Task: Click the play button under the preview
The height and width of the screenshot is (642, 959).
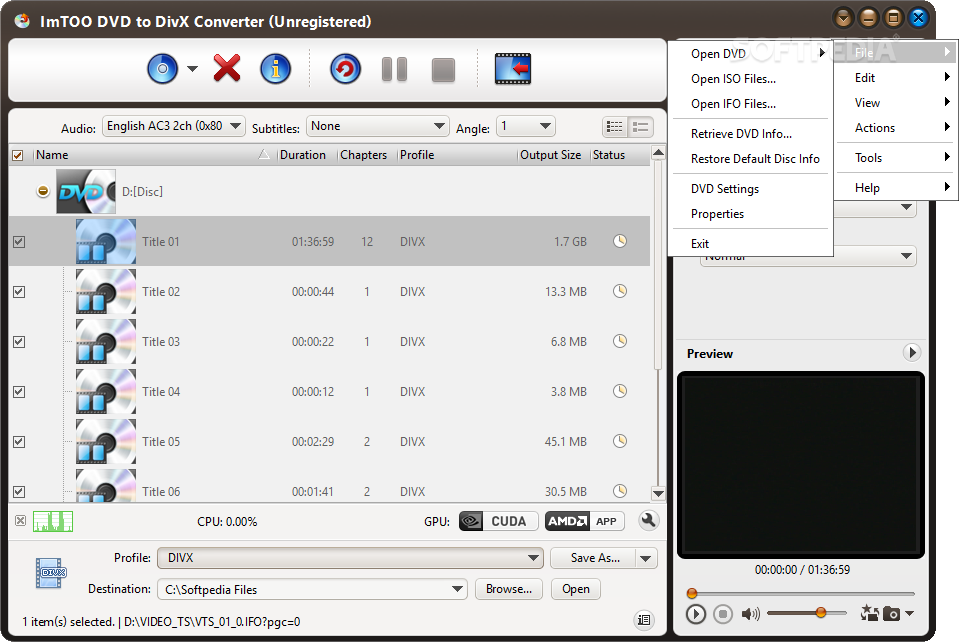Action: point(695,613)
